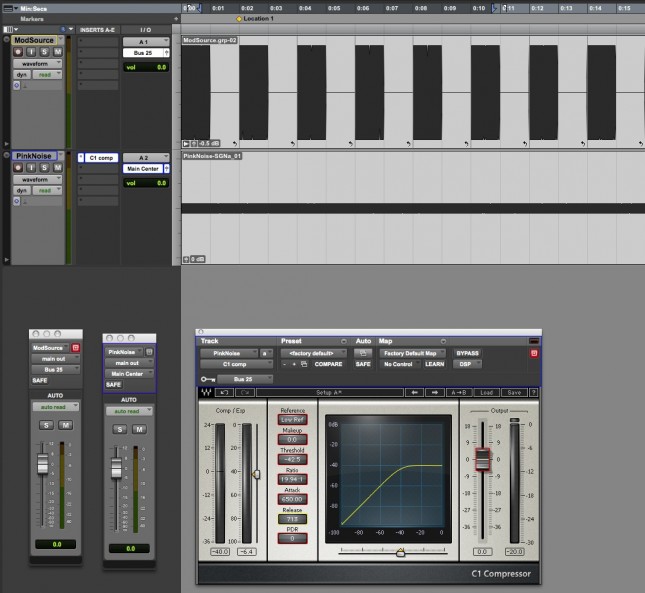This screenshot has height=593, width=645.
Task: Click the key input icon beside Bus 25
Action: click(208, 379)
